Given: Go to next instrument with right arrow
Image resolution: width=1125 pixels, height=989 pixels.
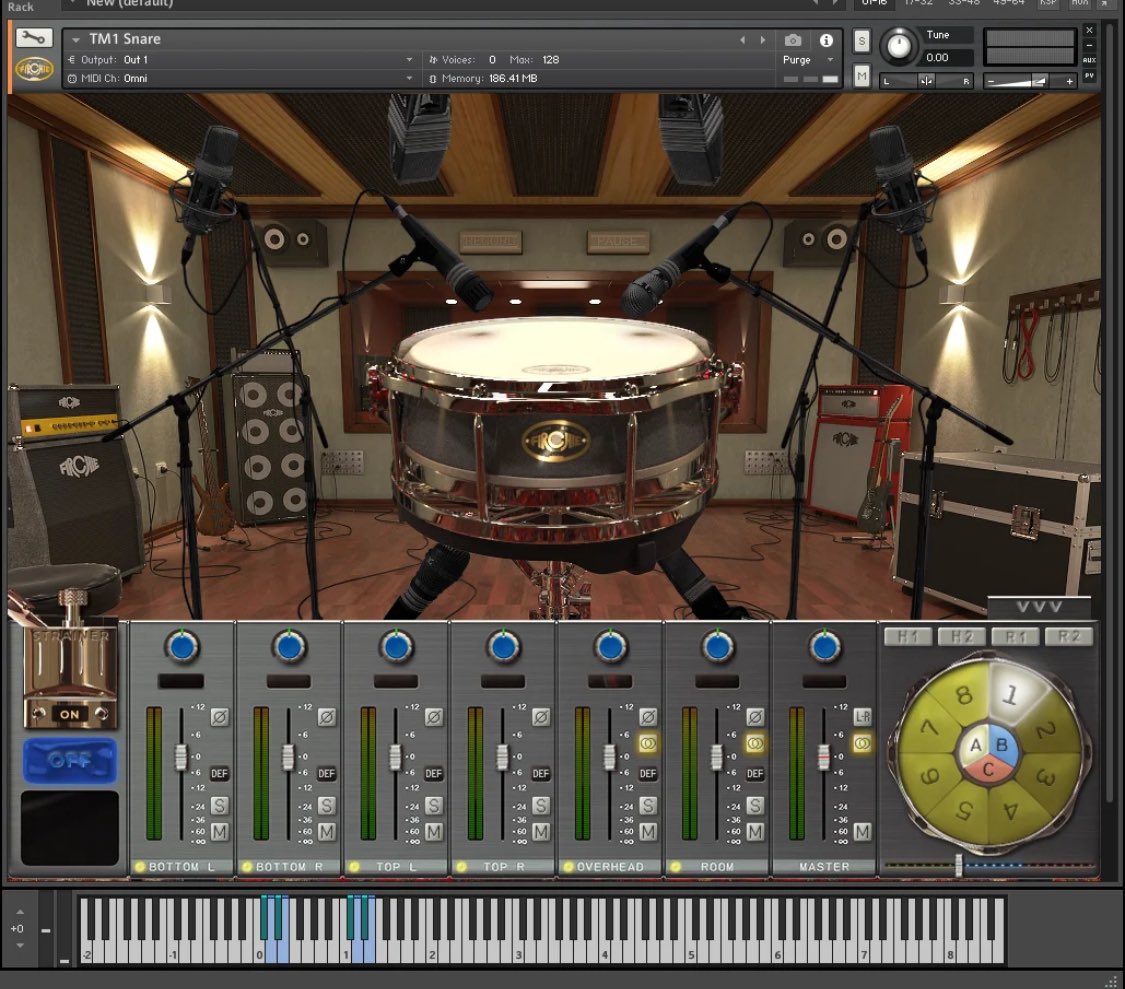Looking at the screenshot, I should 763,40.
